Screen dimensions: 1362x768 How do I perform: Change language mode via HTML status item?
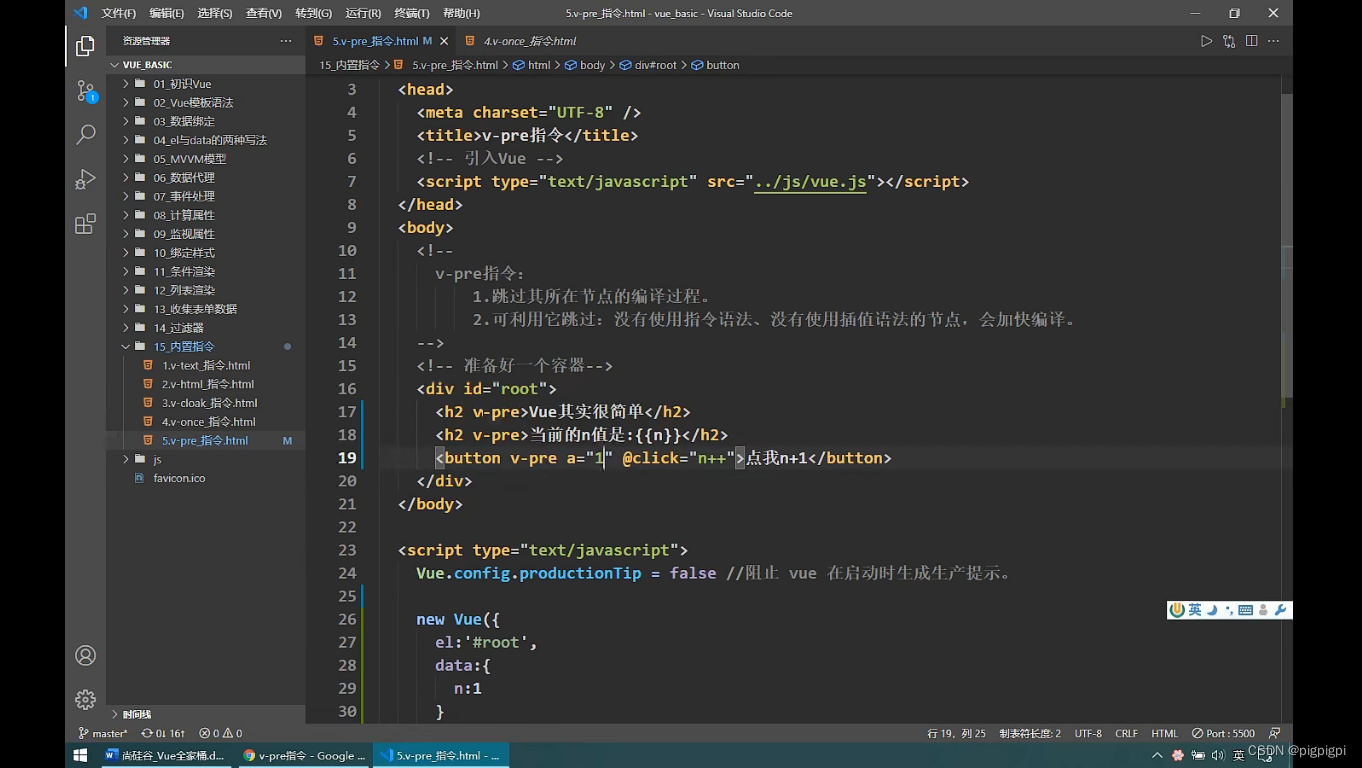pyautogui.click(x=1164, y=733)
